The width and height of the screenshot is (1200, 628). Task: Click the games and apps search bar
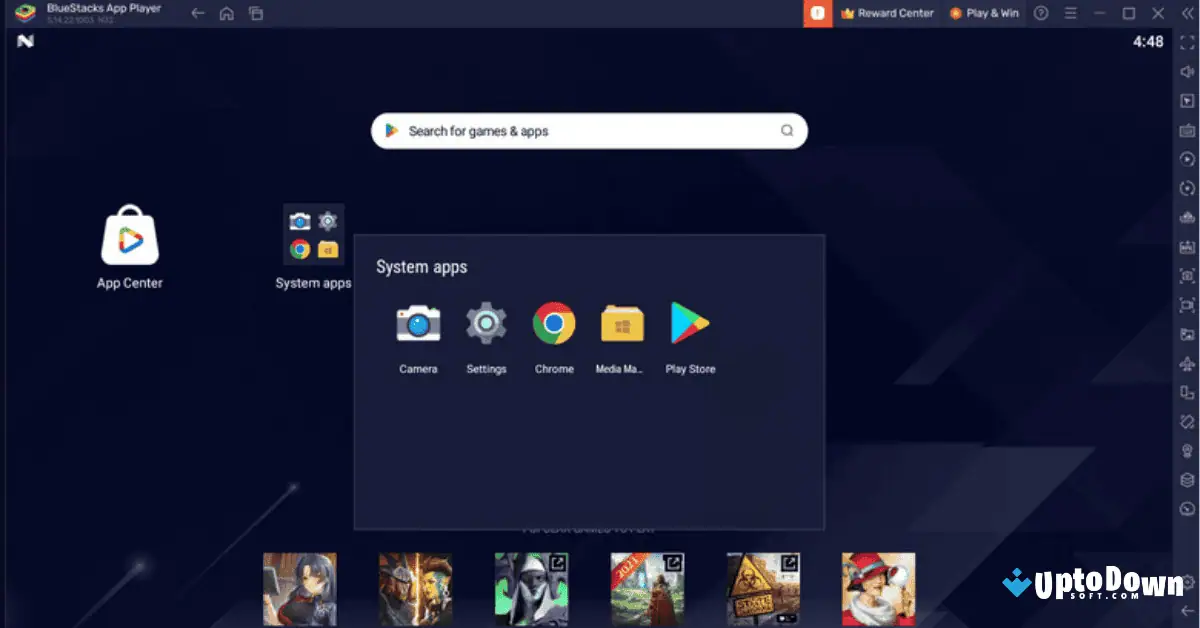(x=588, y=131)
